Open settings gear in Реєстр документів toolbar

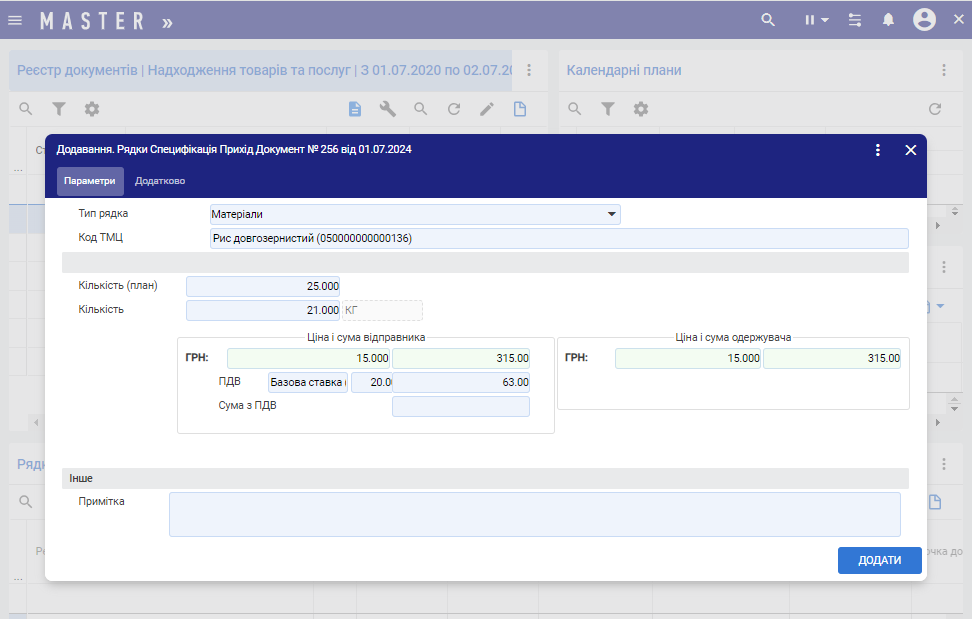[x=92, y=109]
